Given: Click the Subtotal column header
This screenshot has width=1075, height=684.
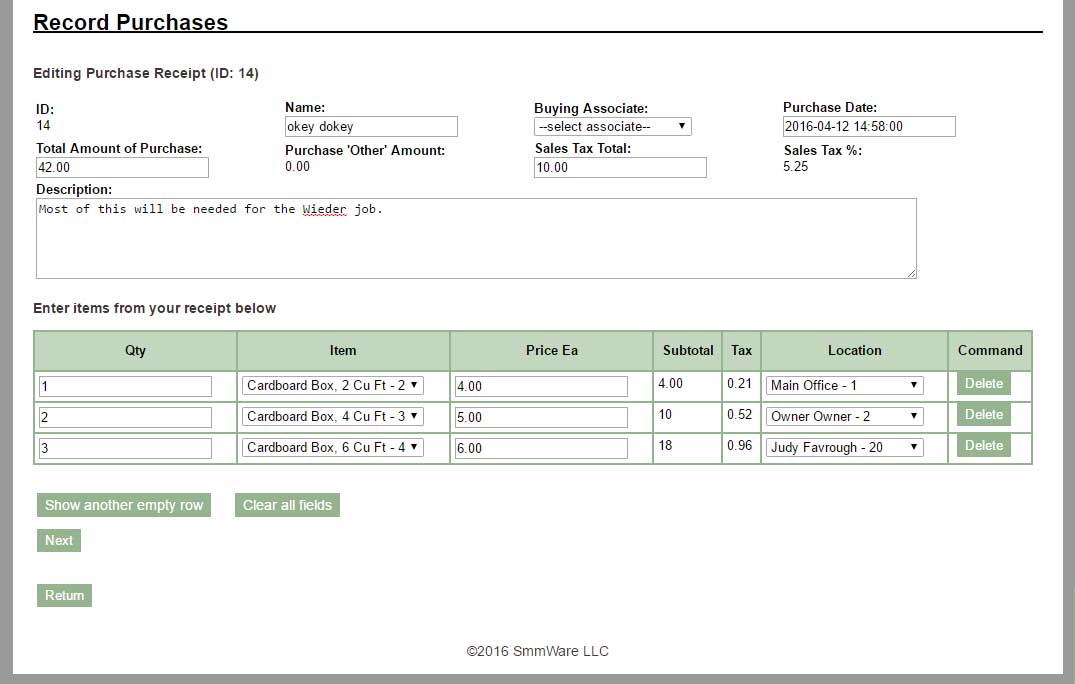Looking at the screenshot, I should (688, 350).
